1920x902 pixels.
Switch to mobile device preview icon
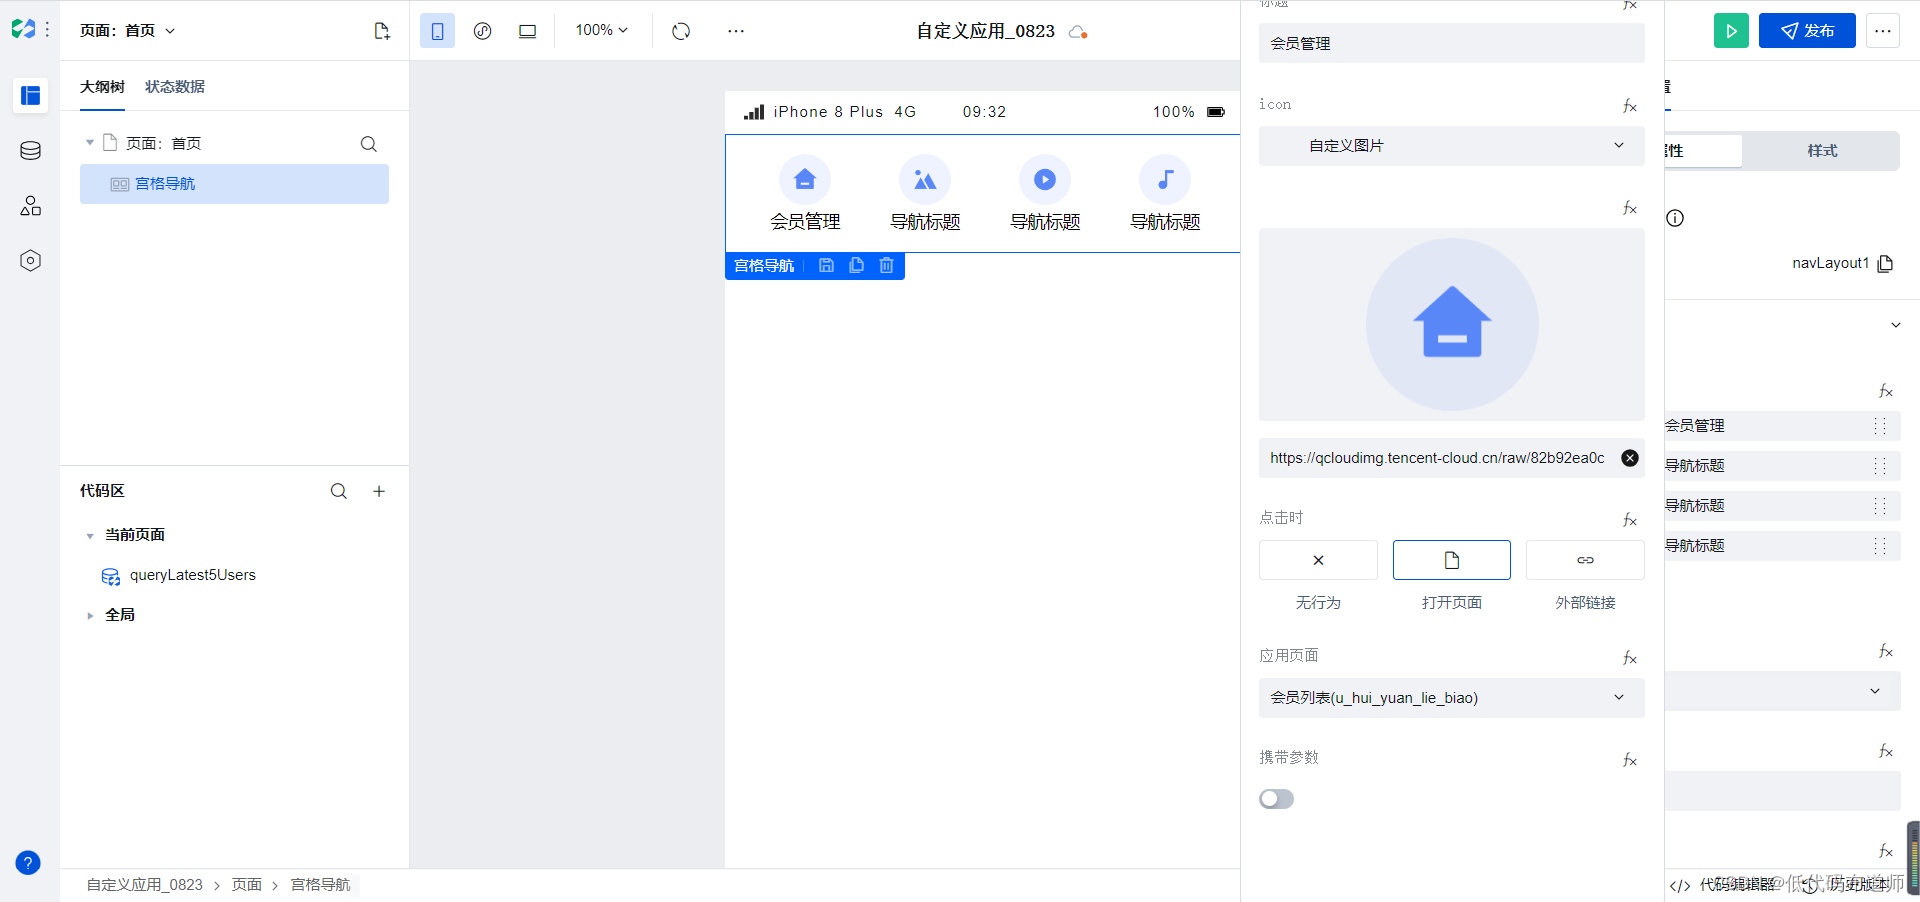pos(437,31)
